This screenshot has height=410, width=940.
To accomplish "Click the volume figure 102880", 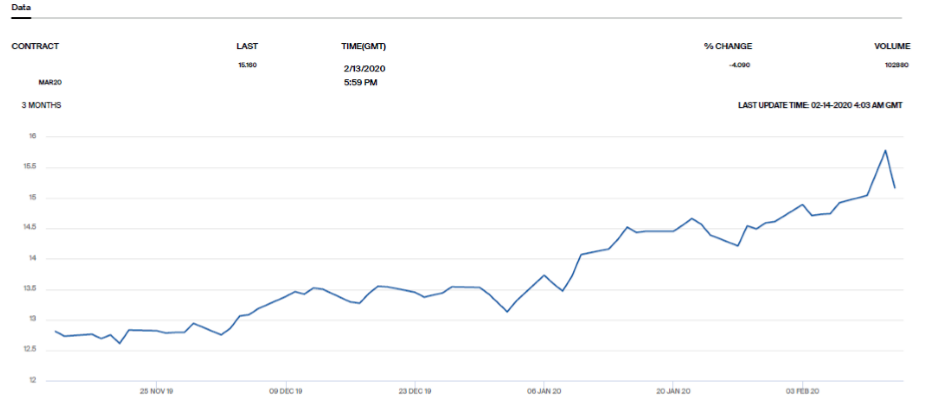I will 896,65.
